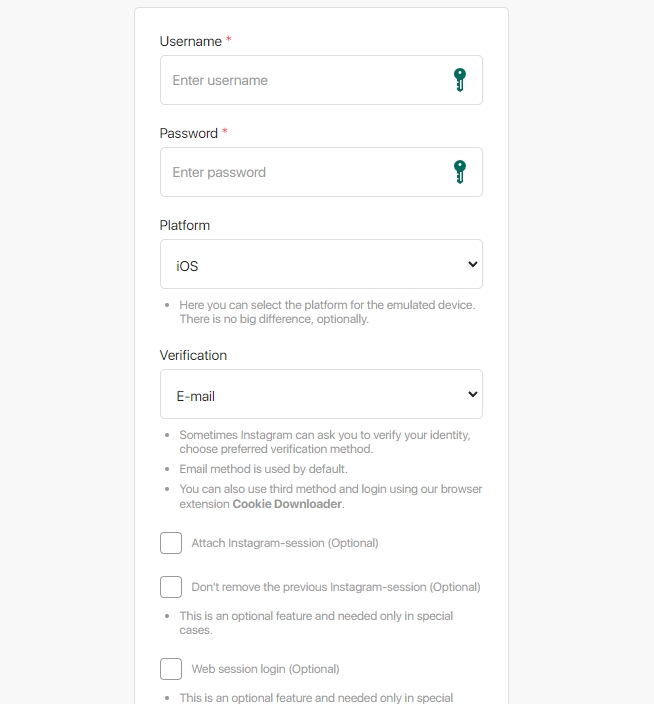Click the Platform section label
Image resolution: width=654 pixels, height=704 pixels.
pyautogui.click(x=185, y=225)
